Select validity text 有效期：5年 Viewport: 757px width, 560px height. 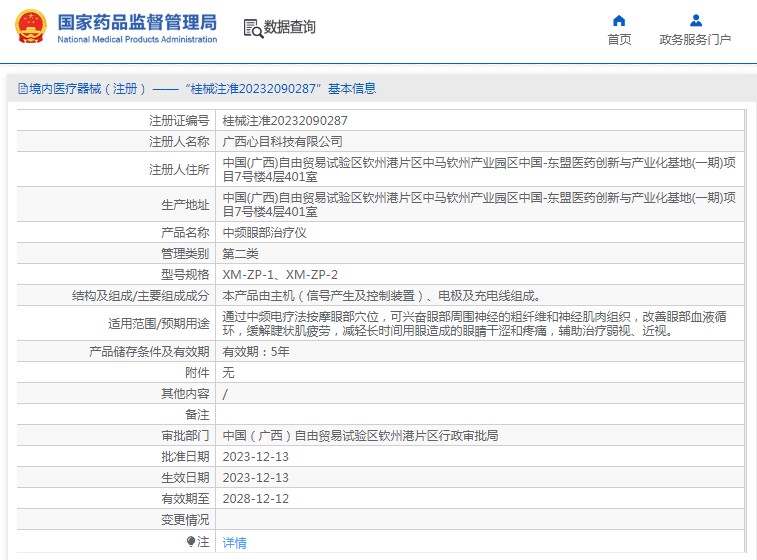(256, 351)
